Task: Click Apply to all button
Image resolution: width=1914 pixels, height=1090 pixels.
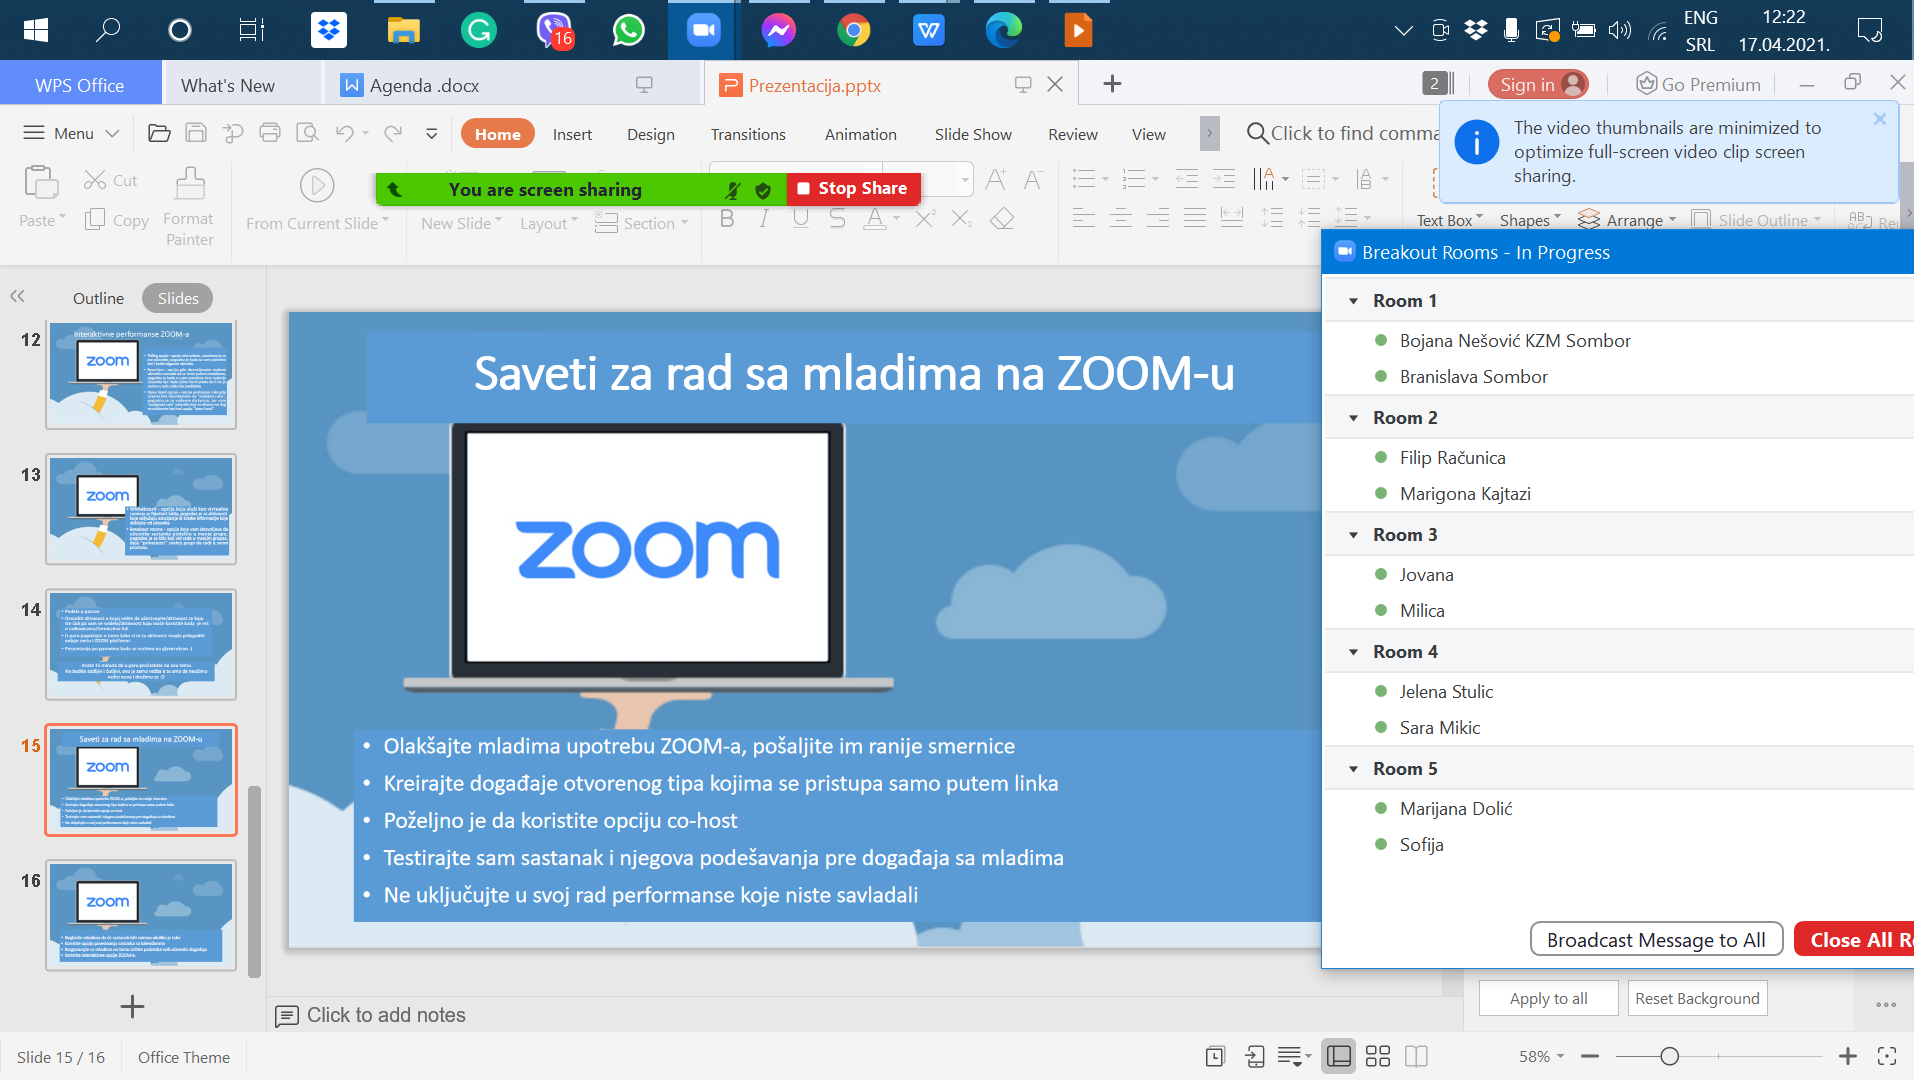Action: pyautogui.click(x=1548, y=998)
